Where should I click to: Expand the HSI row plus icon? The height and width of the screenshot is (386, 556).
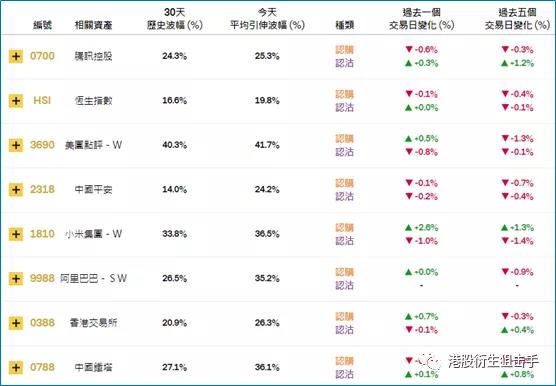16,101
